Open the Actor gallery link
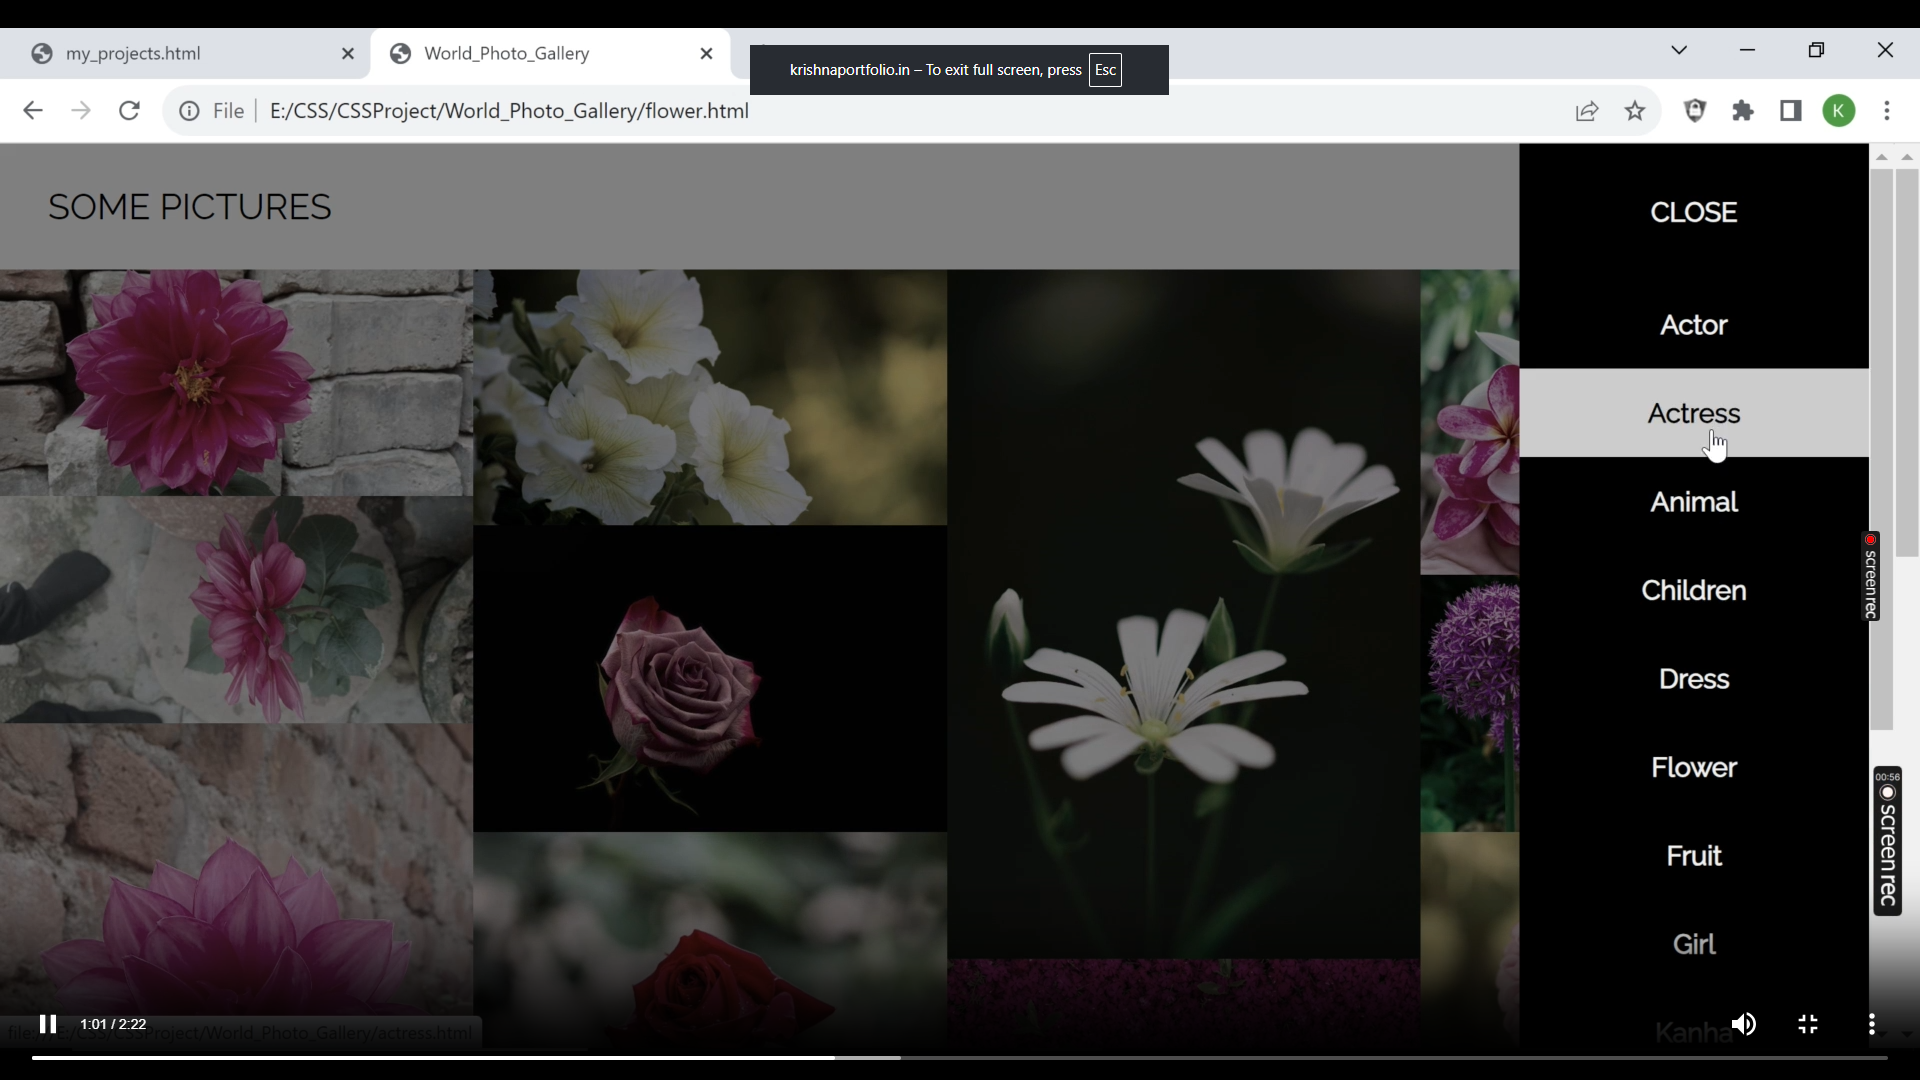The height and width of the screenshot is (1080, 1920). pos(1694,325)
